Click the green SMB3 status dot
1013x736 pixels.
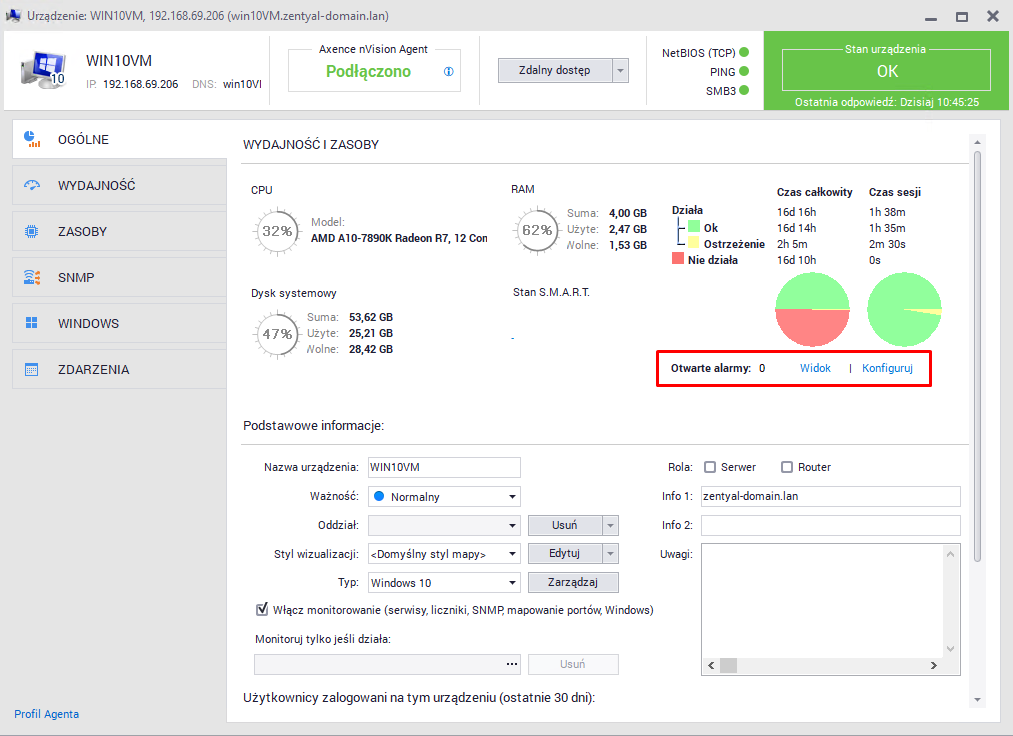point(744,91)
